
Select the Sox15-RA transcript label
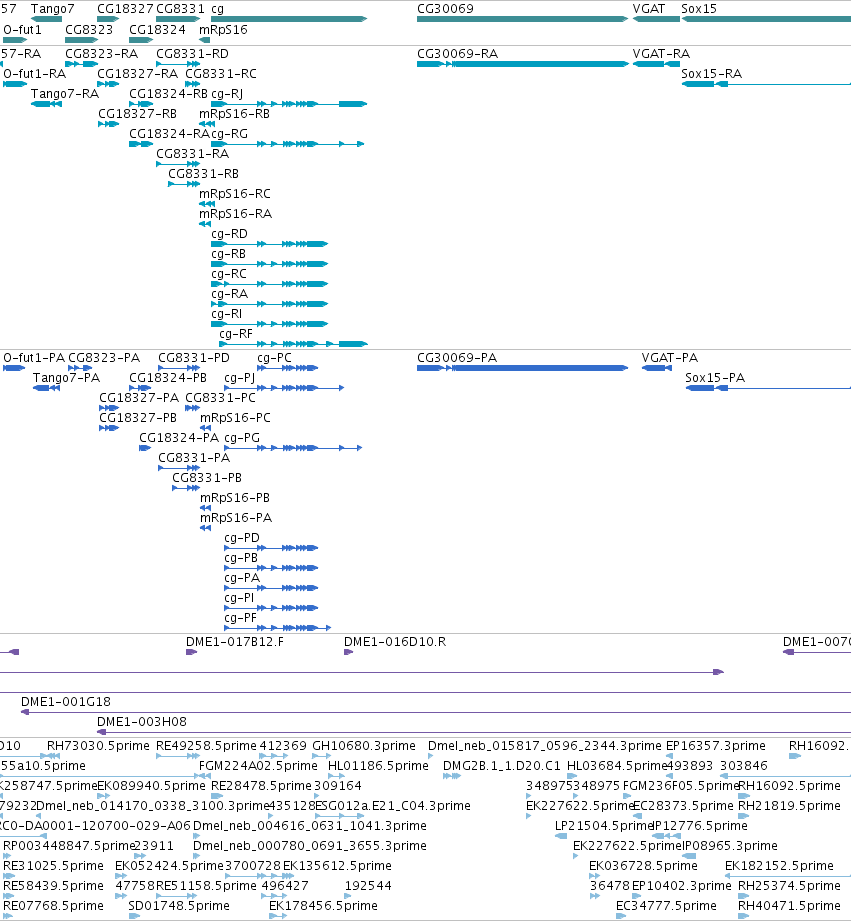coord(711,73)
